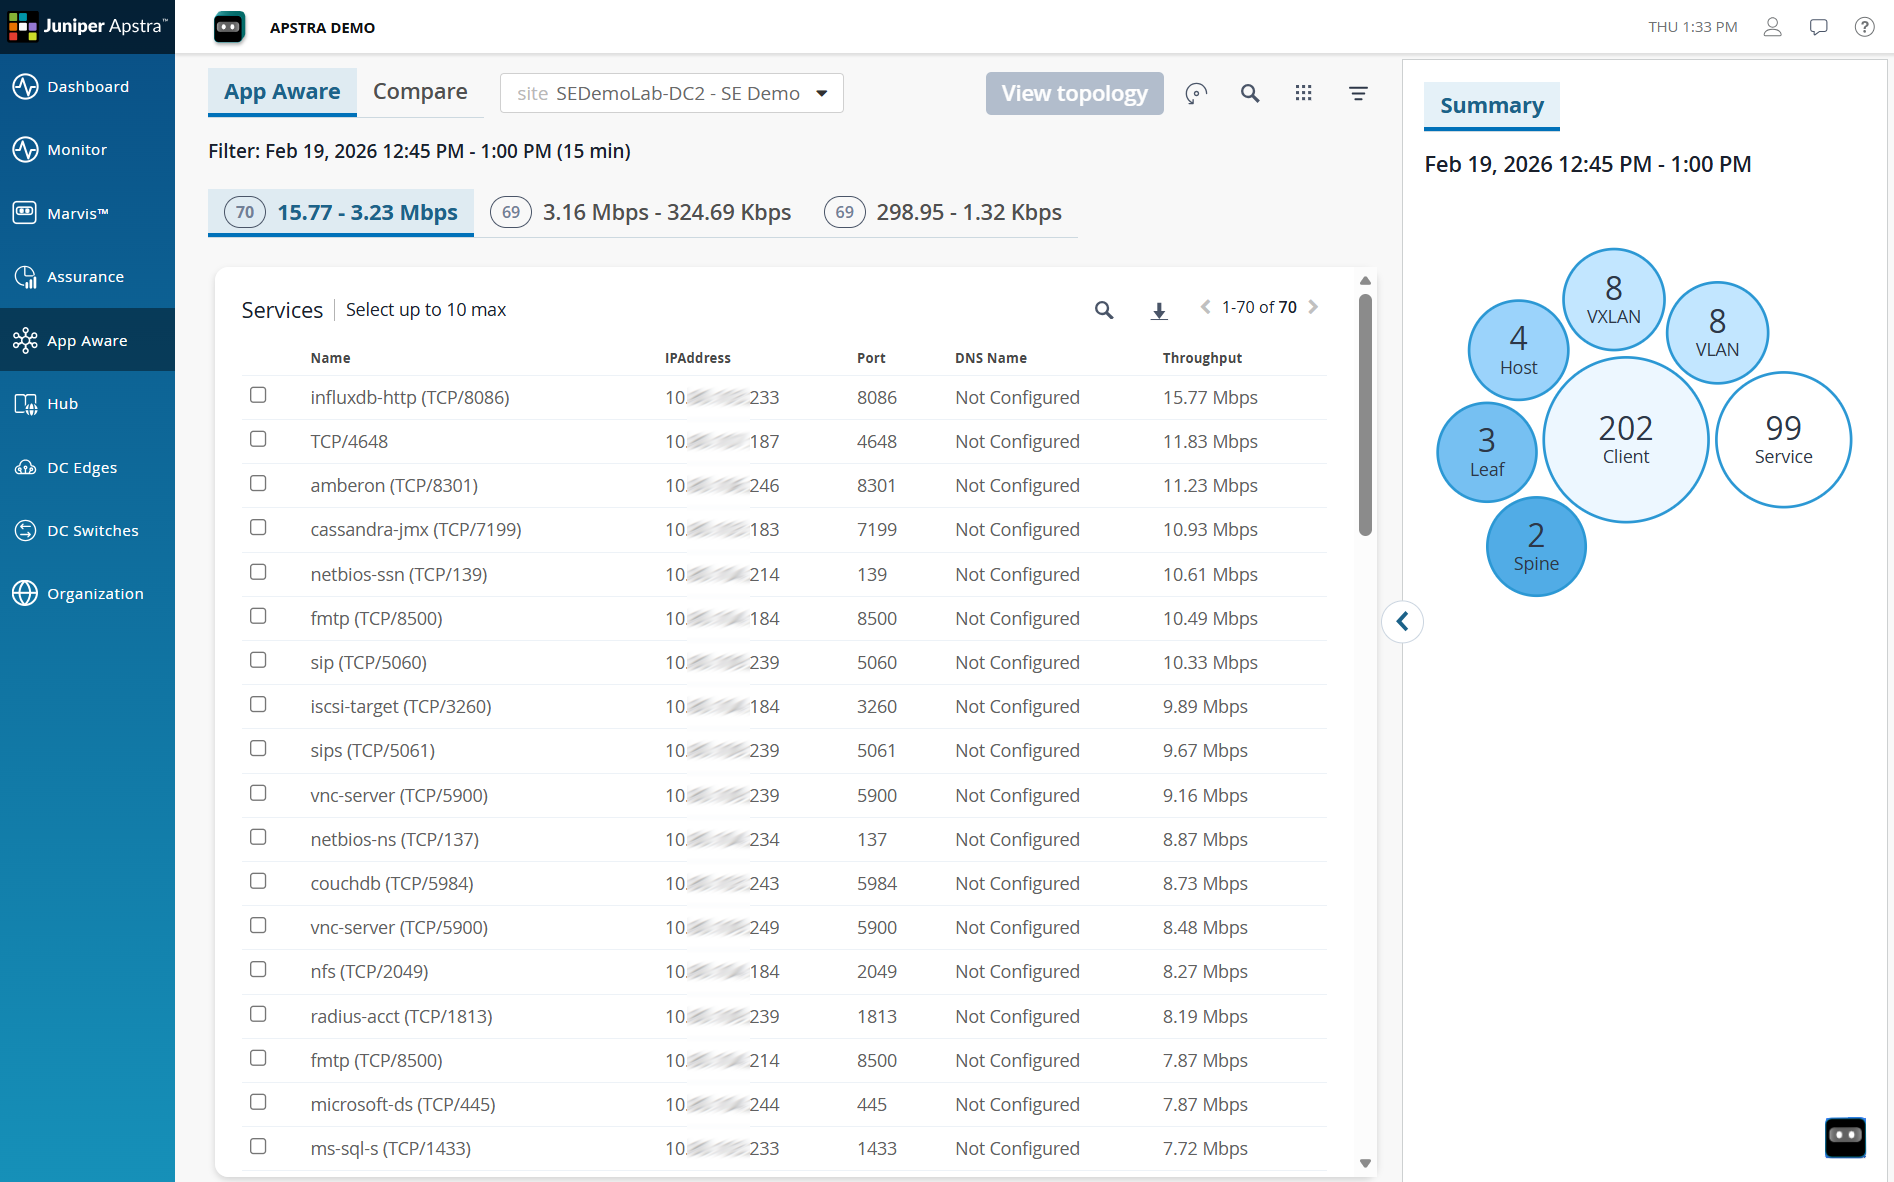Go to next Services page

point(1313,307)
